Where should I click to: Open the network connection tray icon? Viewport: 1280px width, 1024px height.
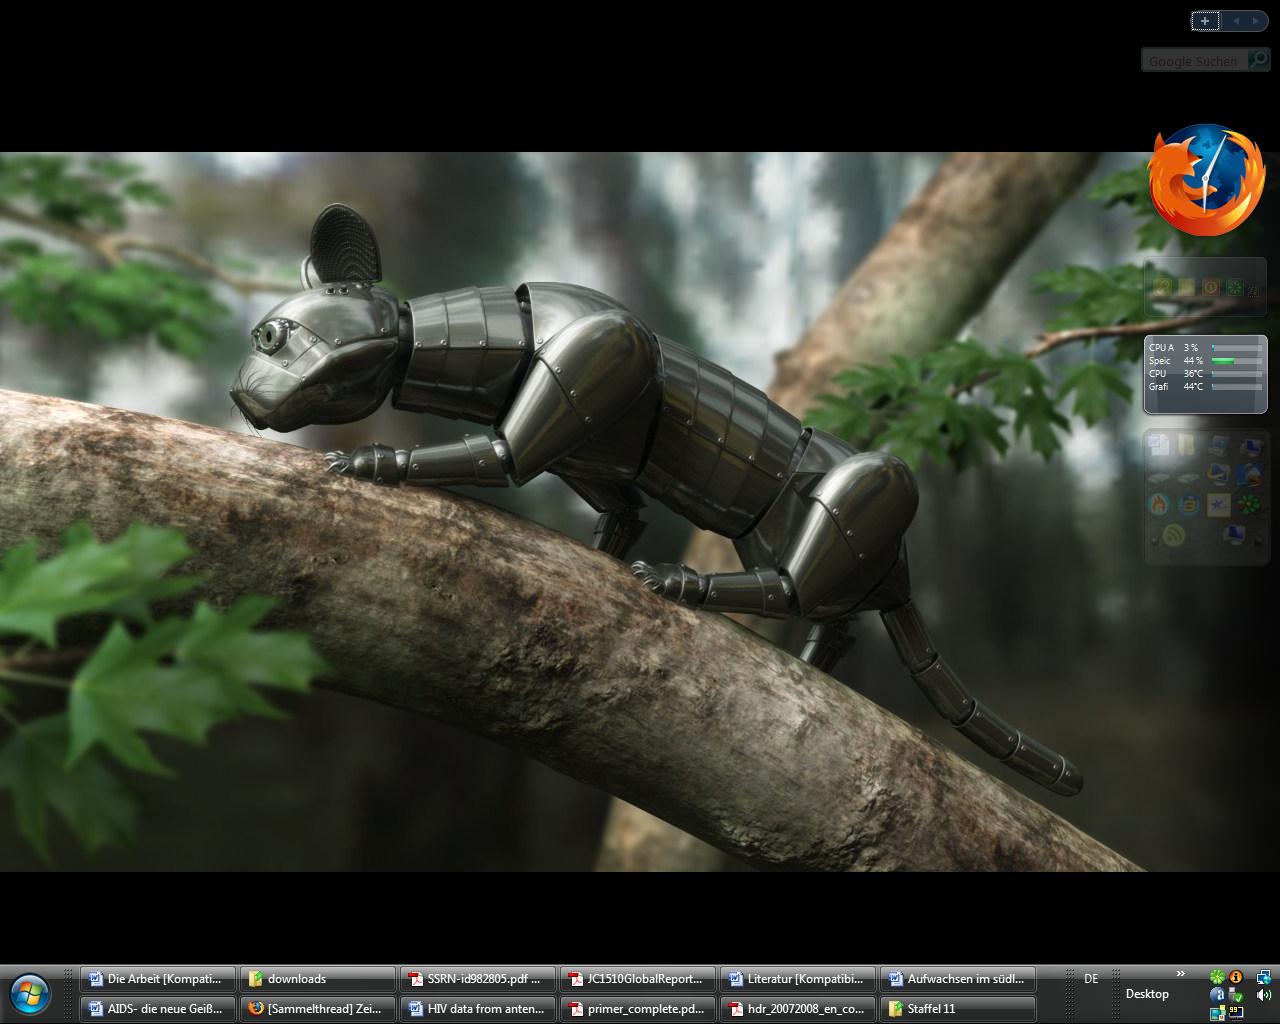click(1264, 977)
